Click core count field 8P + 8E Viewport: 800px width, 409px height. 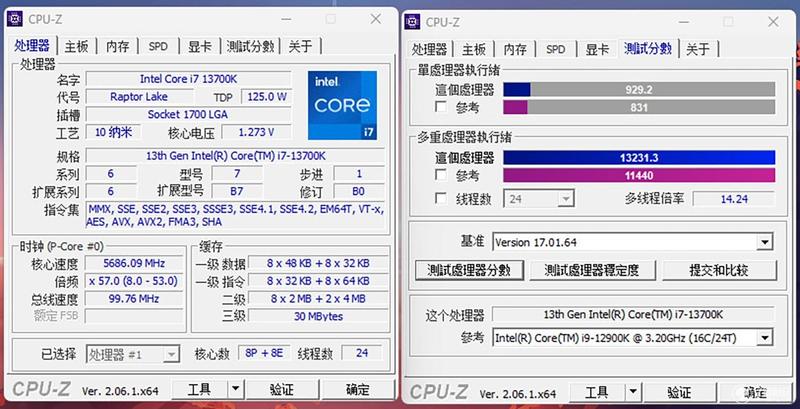click(x=265, y=353)
